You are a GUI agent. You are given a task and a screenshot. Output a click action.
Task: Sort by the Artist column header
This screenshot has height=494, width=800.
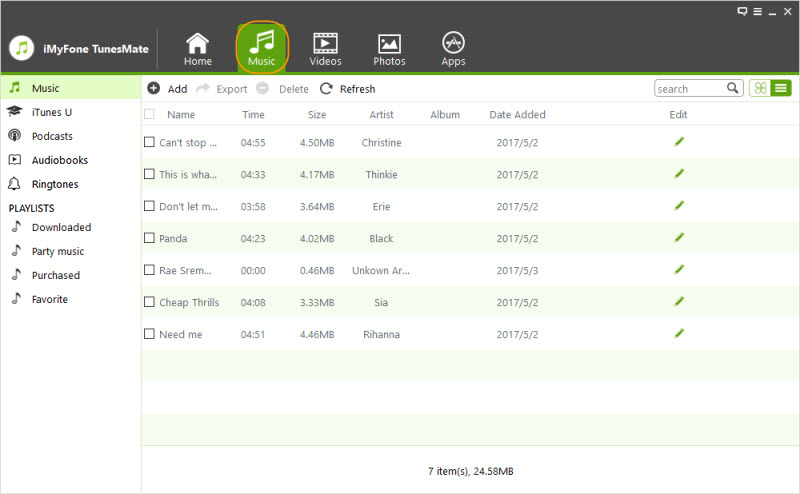[381, 114]
